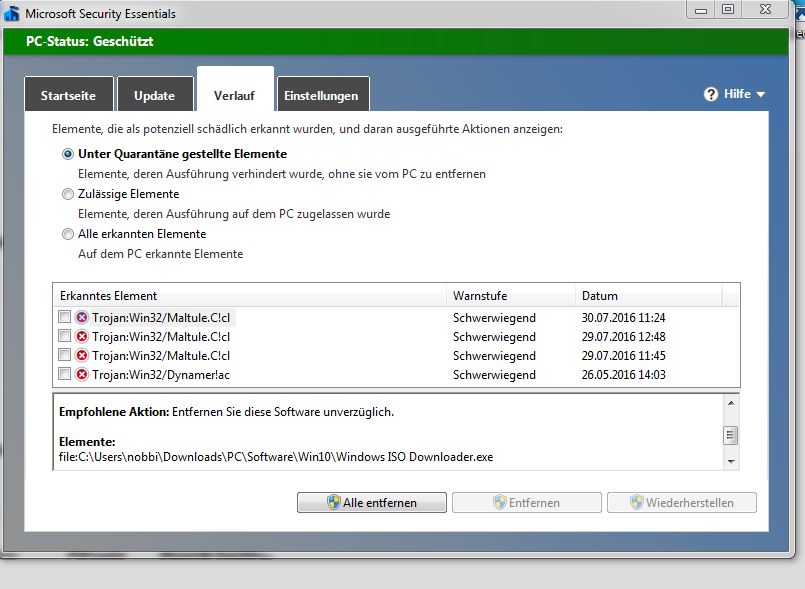Click 'Schwerwiegend' in the Dynamer!ac row
Image resolution: width=805 pixels, height=589 pixels.
point(494,375)
